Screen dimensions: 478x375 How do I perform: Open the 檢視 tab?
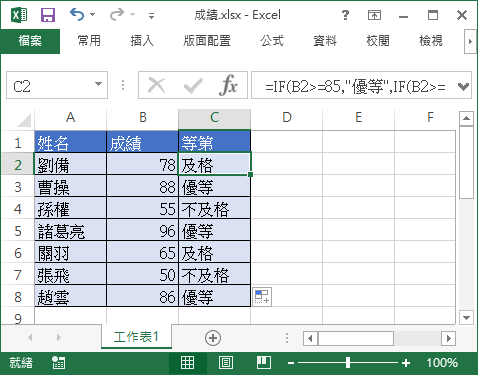coord(431,41)
